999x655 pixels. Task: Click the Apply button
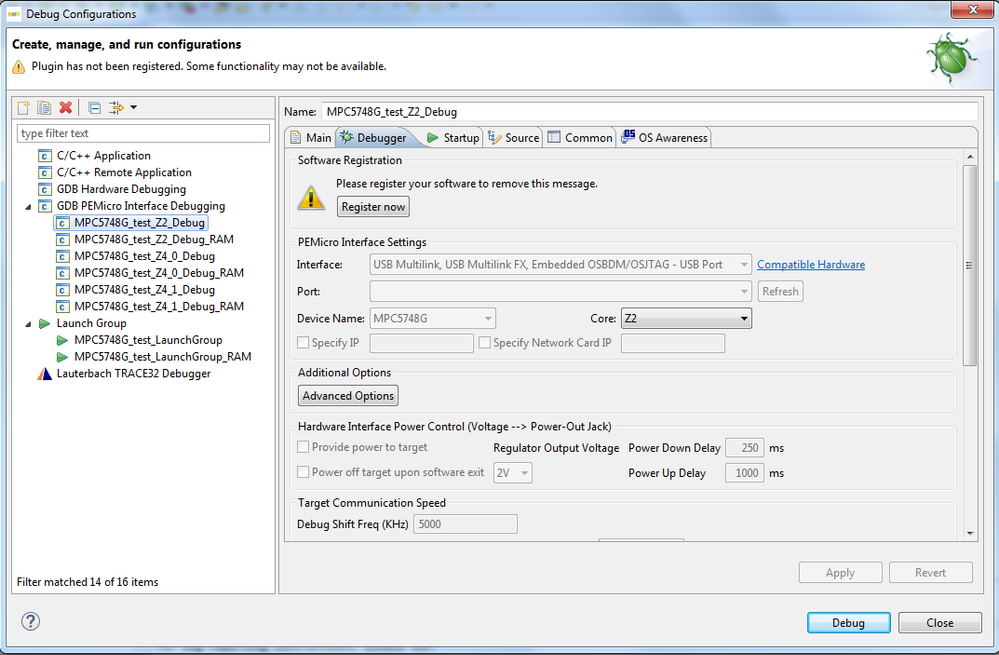840,572
